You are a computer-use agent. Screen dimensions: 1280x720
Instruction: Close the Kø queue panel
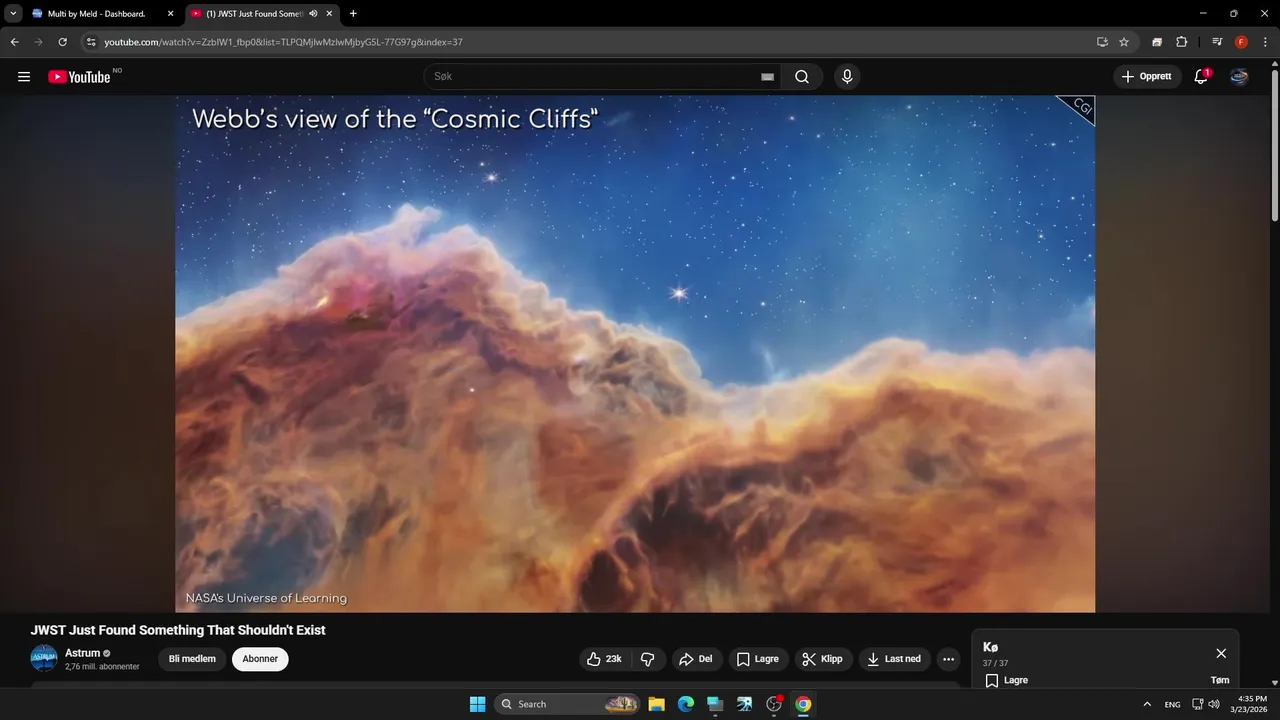[x=1221, y=653]
